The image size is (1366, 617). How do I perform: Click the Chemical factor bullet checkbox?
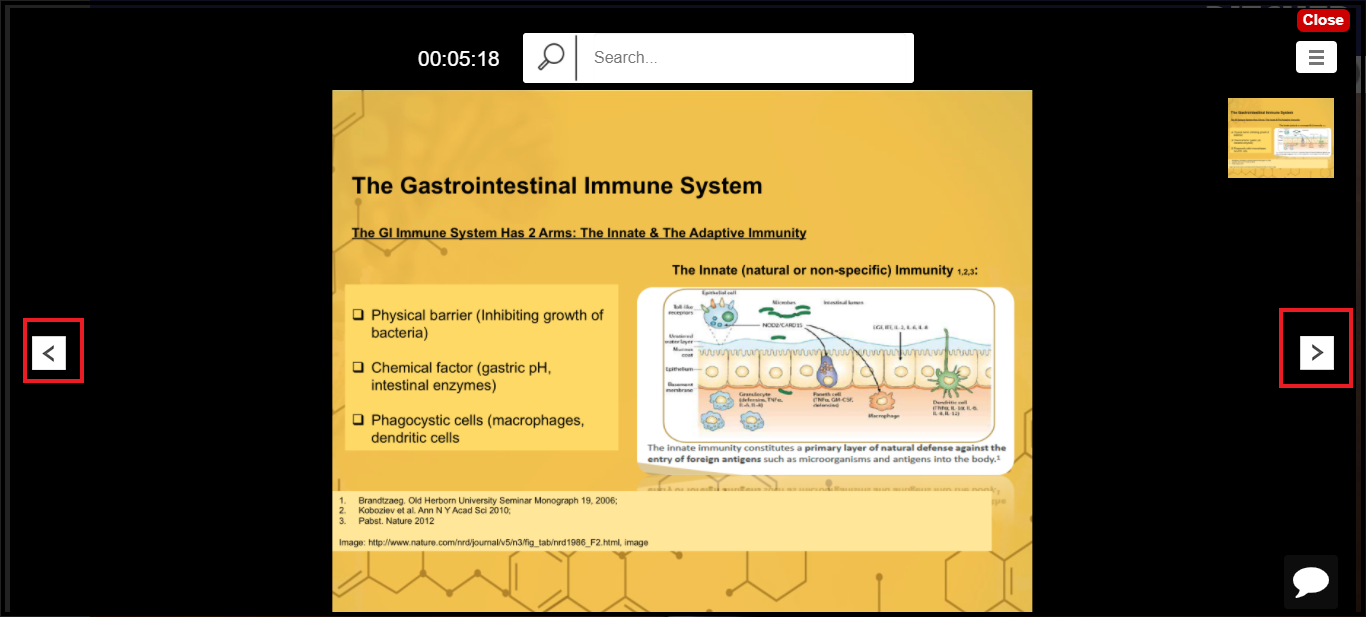pos(358,368)
